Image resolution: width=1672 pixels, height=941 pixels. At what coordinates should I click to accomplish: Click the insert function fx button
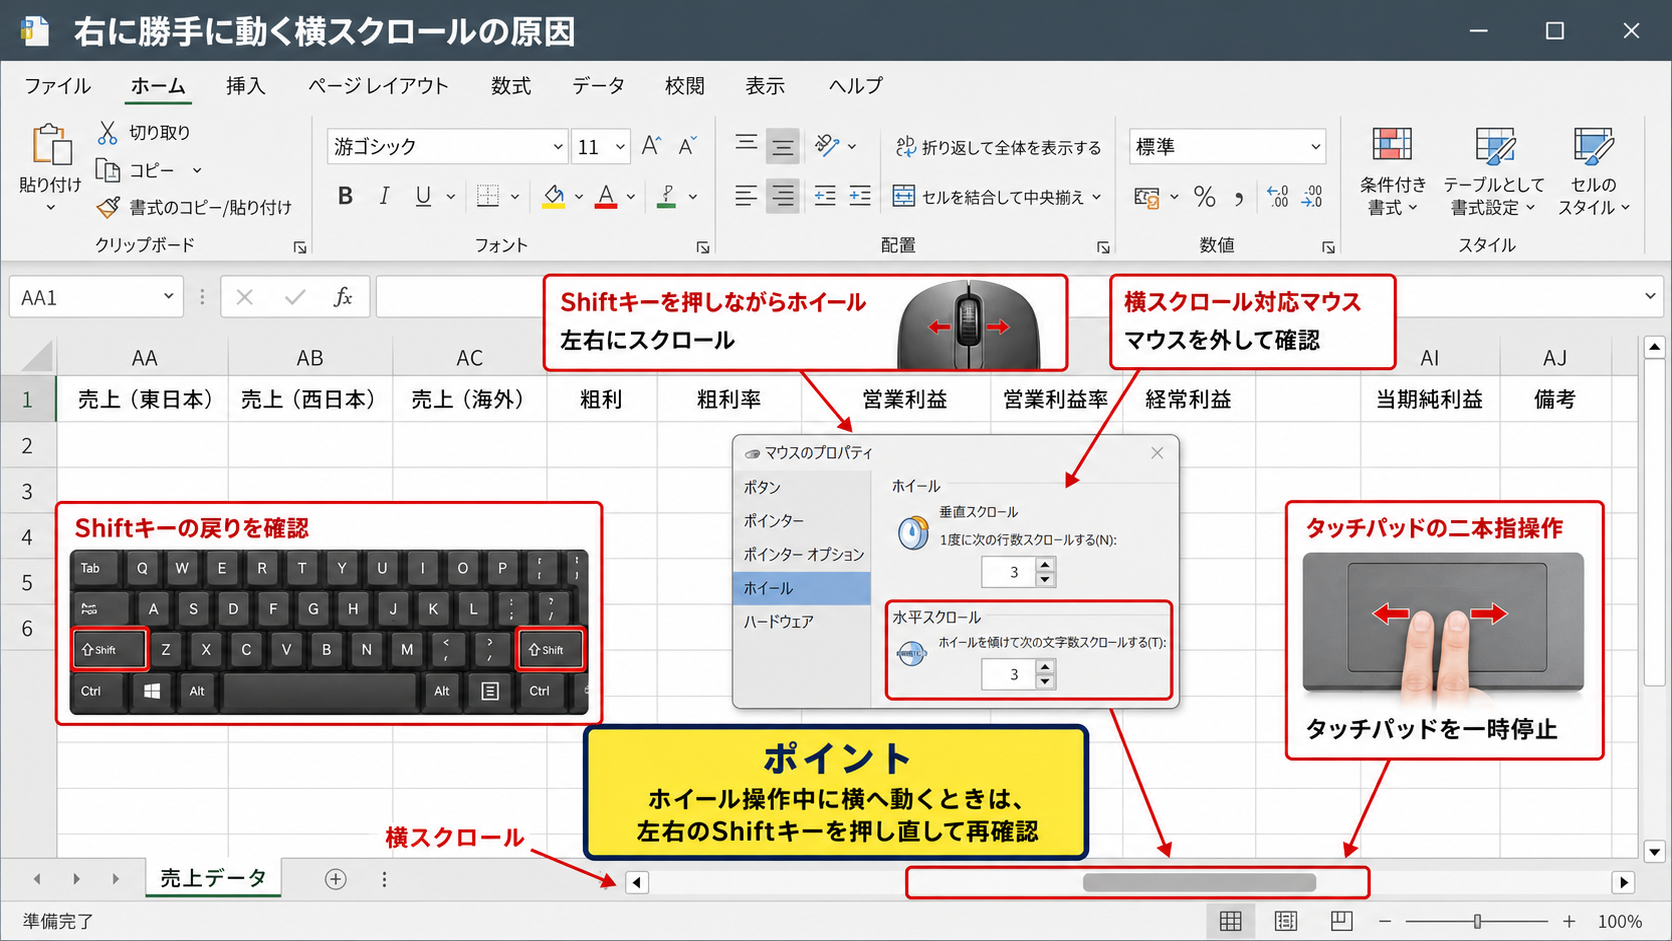click(x=343, y=297)
